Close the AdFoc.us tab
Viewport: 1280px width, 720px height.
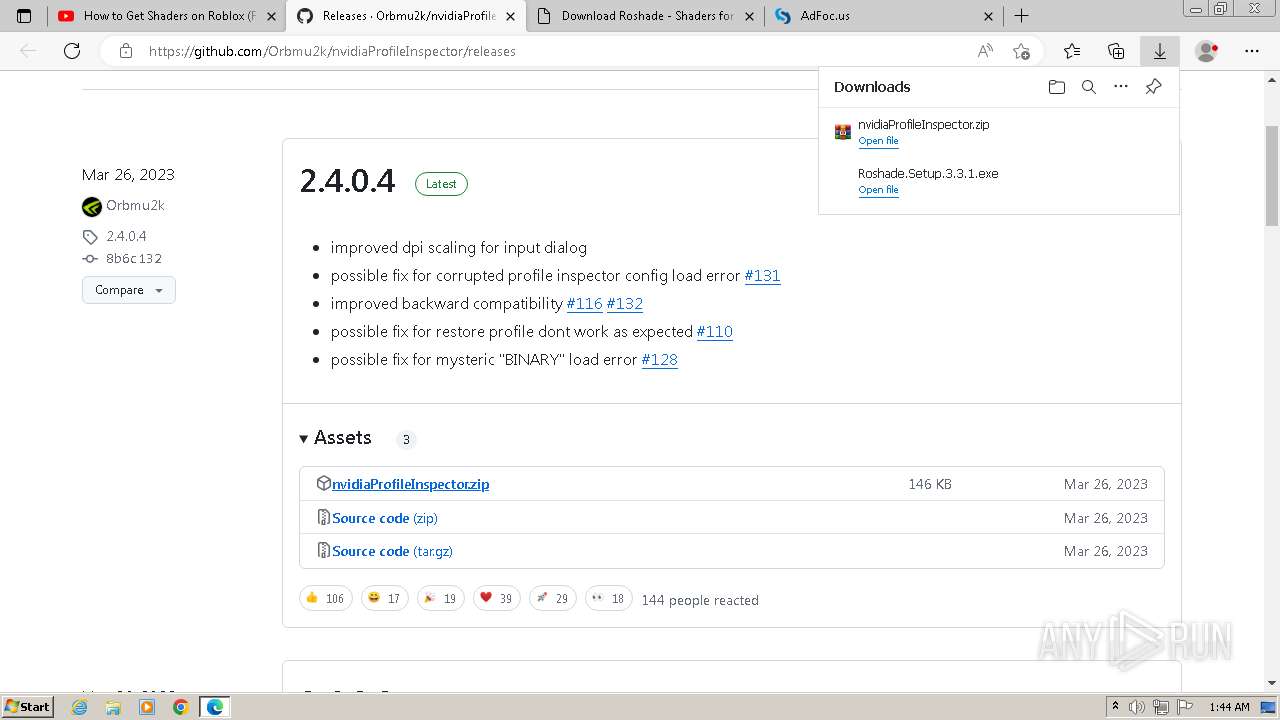click(x=988, y=16)
